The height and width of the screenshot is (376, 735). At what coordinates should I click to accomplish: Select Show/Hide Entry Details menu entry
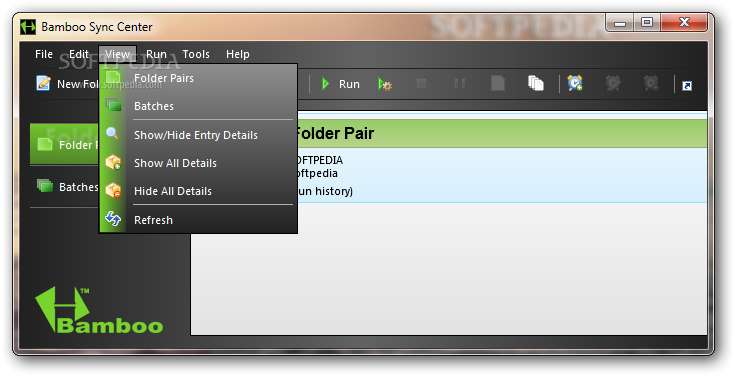point(198,135)
